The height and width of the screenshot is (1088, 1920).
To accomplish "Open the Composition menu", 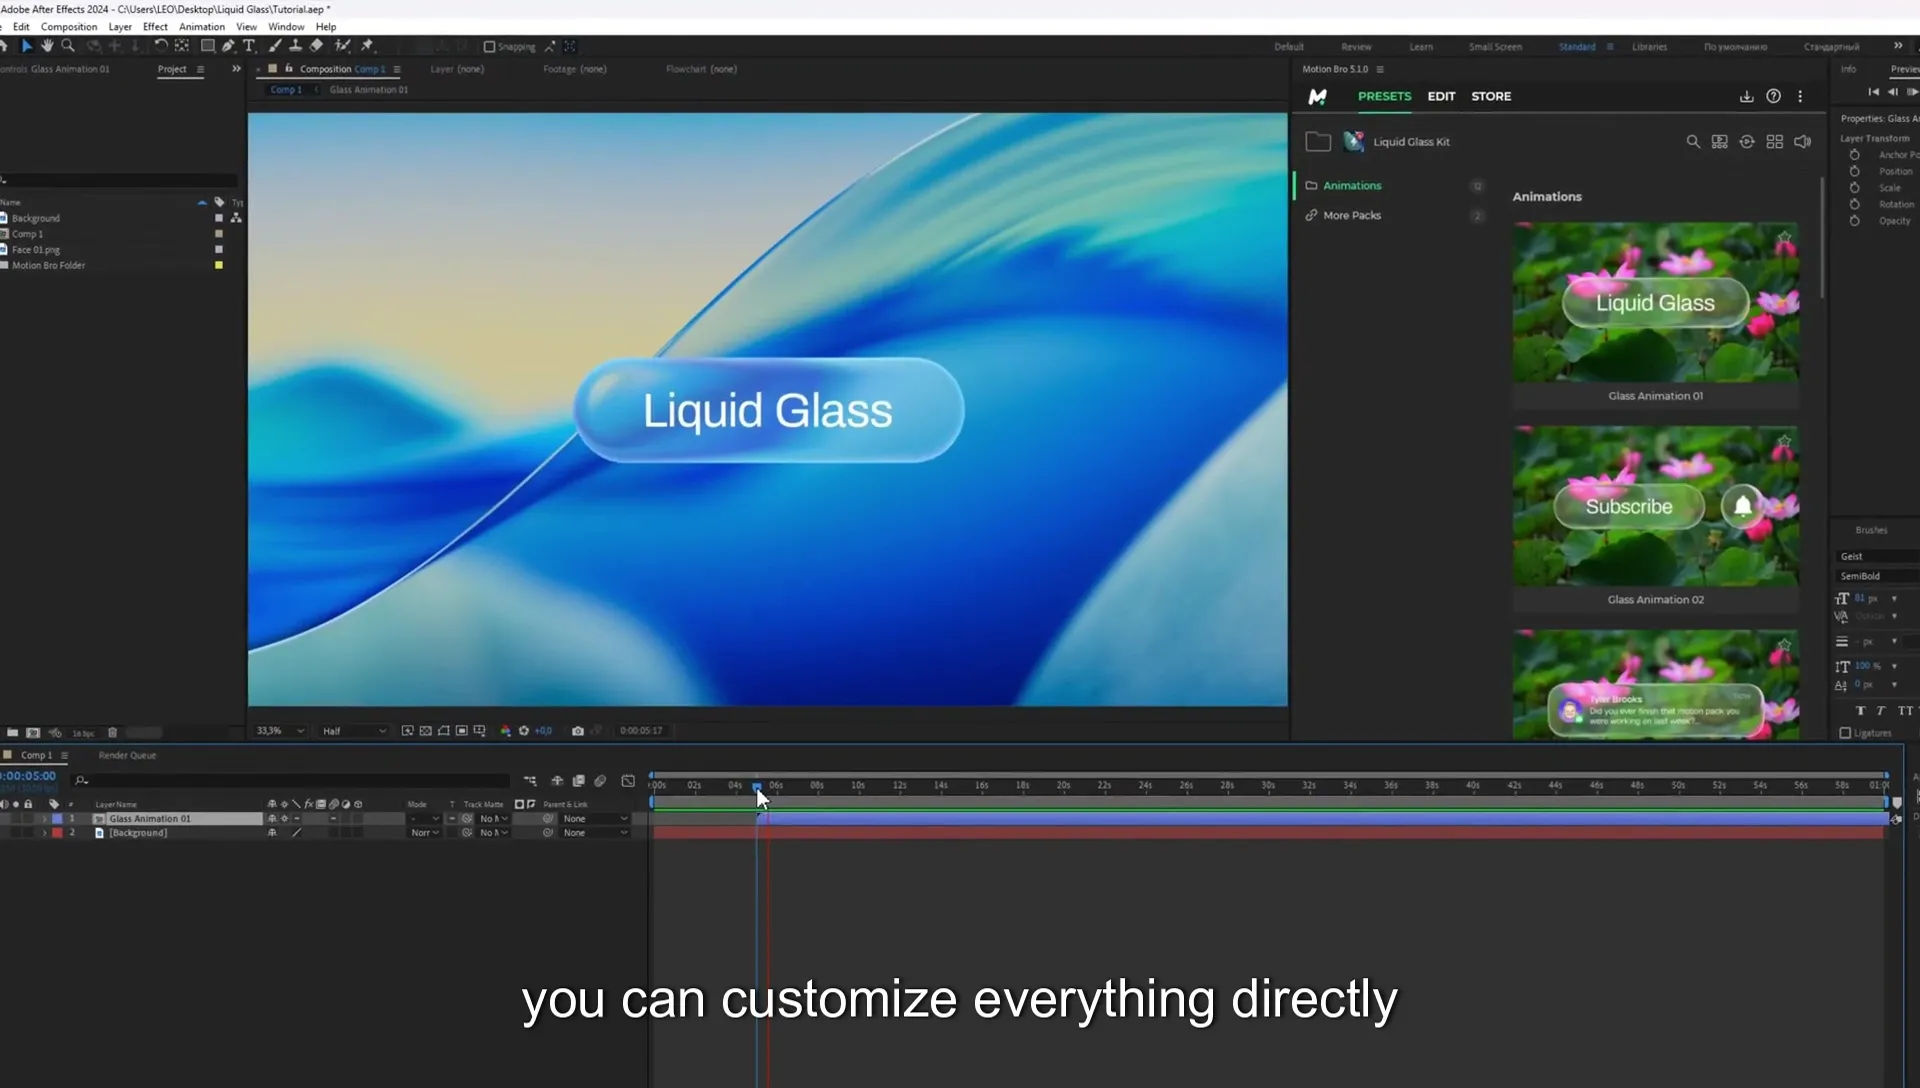I will click(x=69, y=27).
